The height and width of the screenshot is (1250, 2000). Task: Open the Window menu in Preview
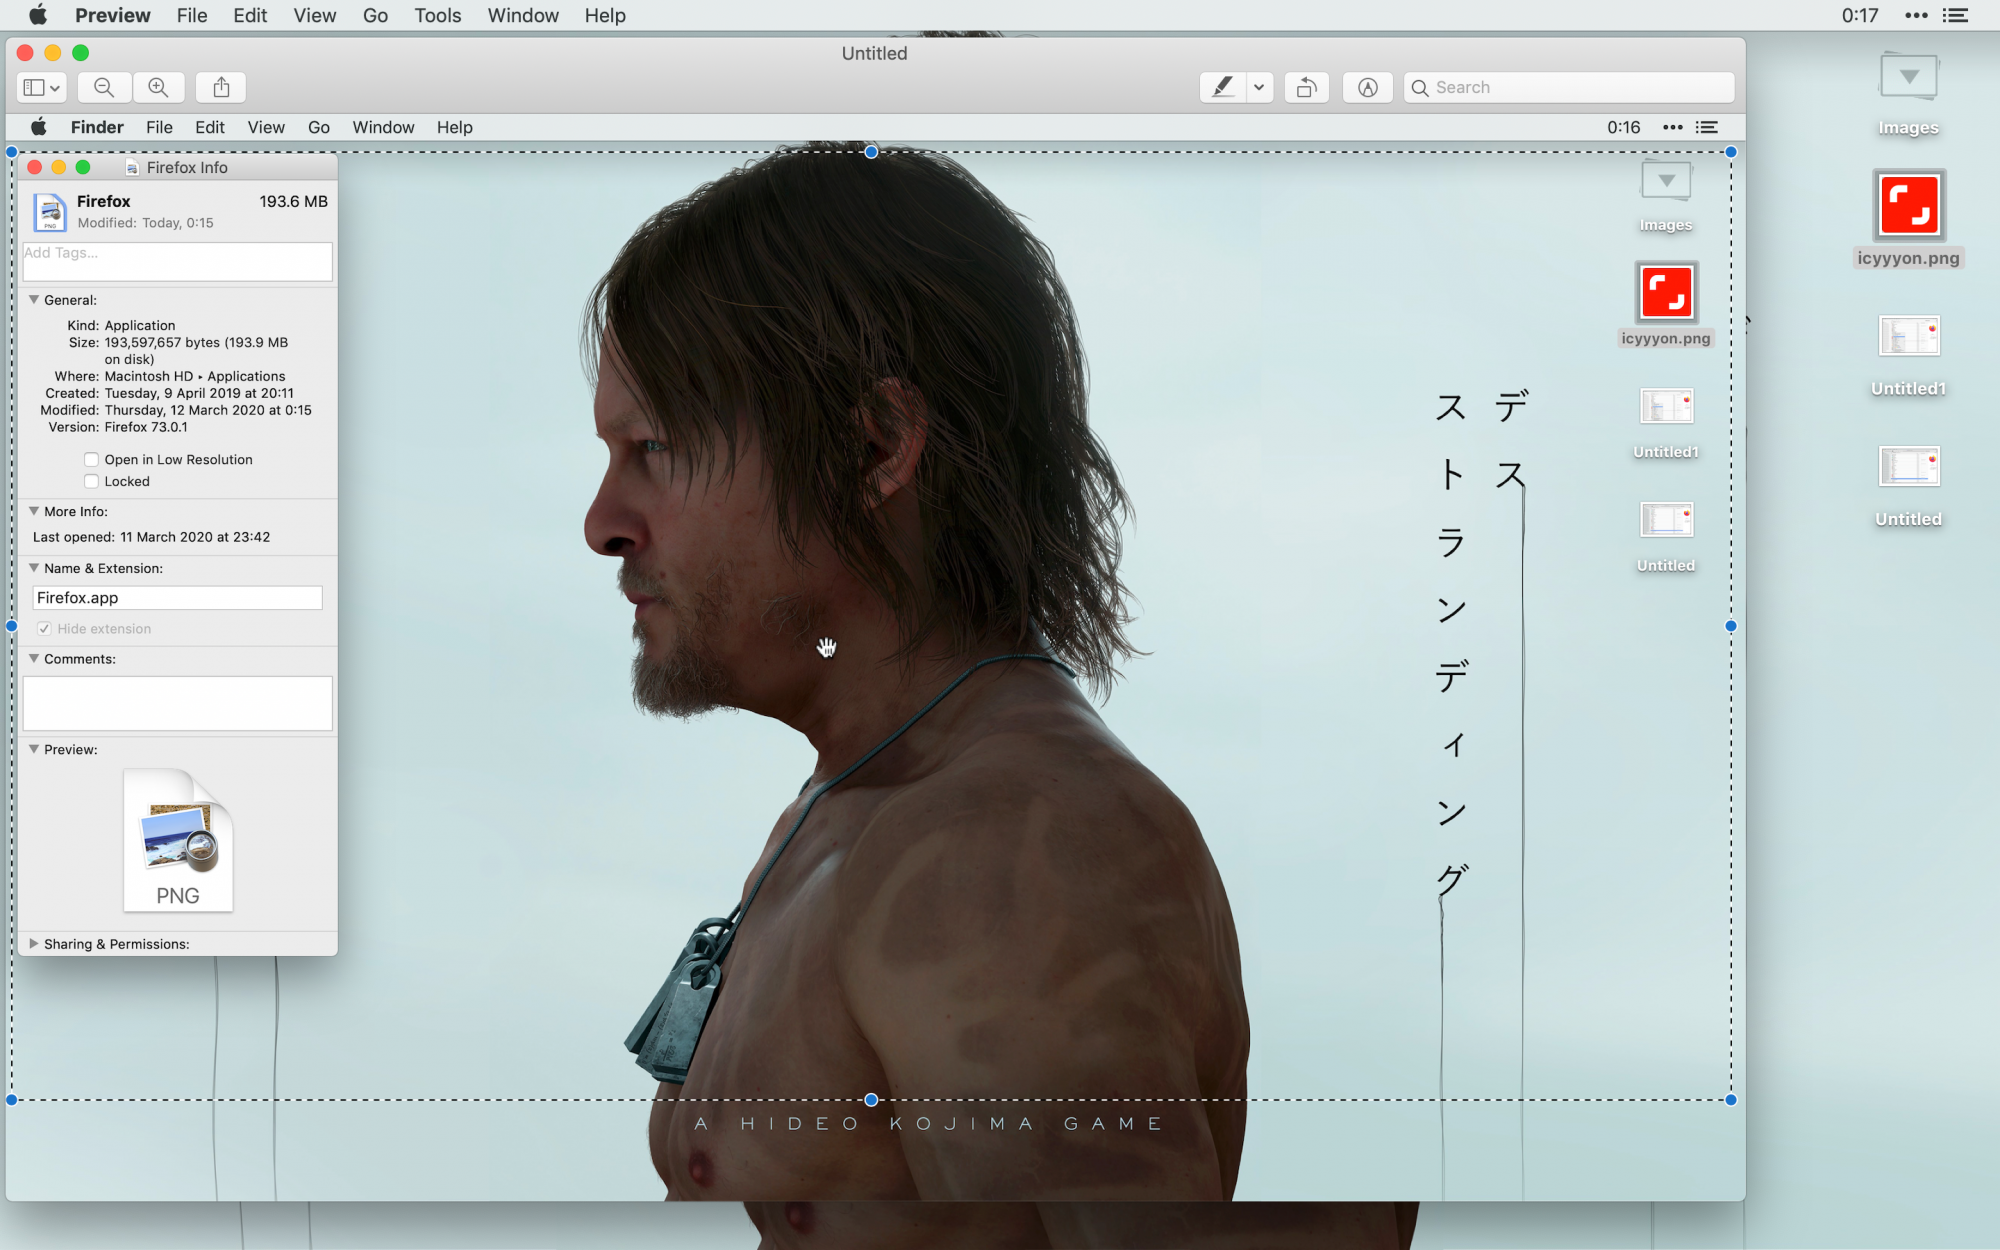[523, 15]
